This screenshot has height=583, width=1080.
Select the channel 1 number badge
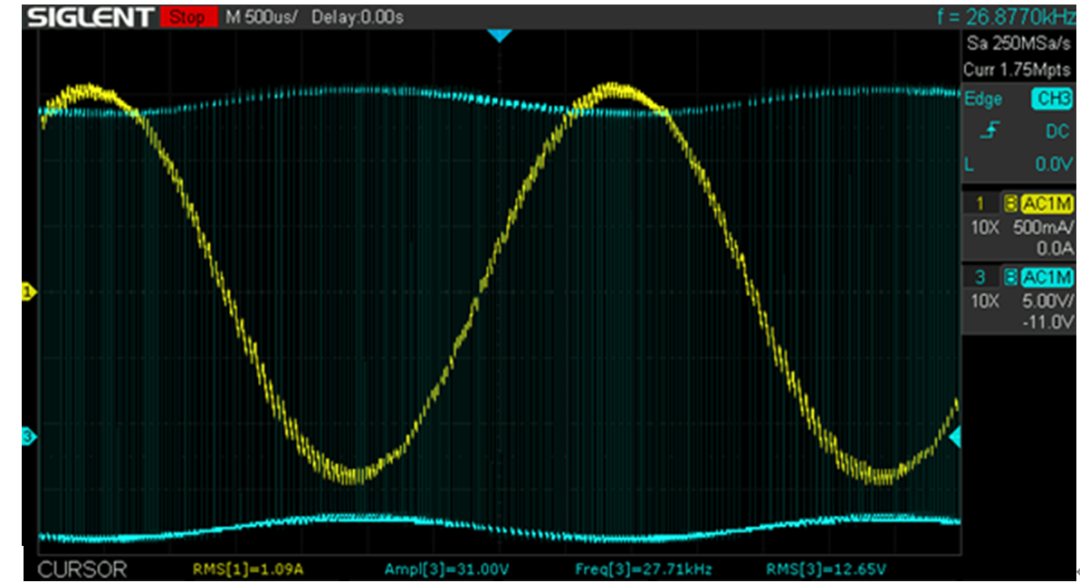981,203
